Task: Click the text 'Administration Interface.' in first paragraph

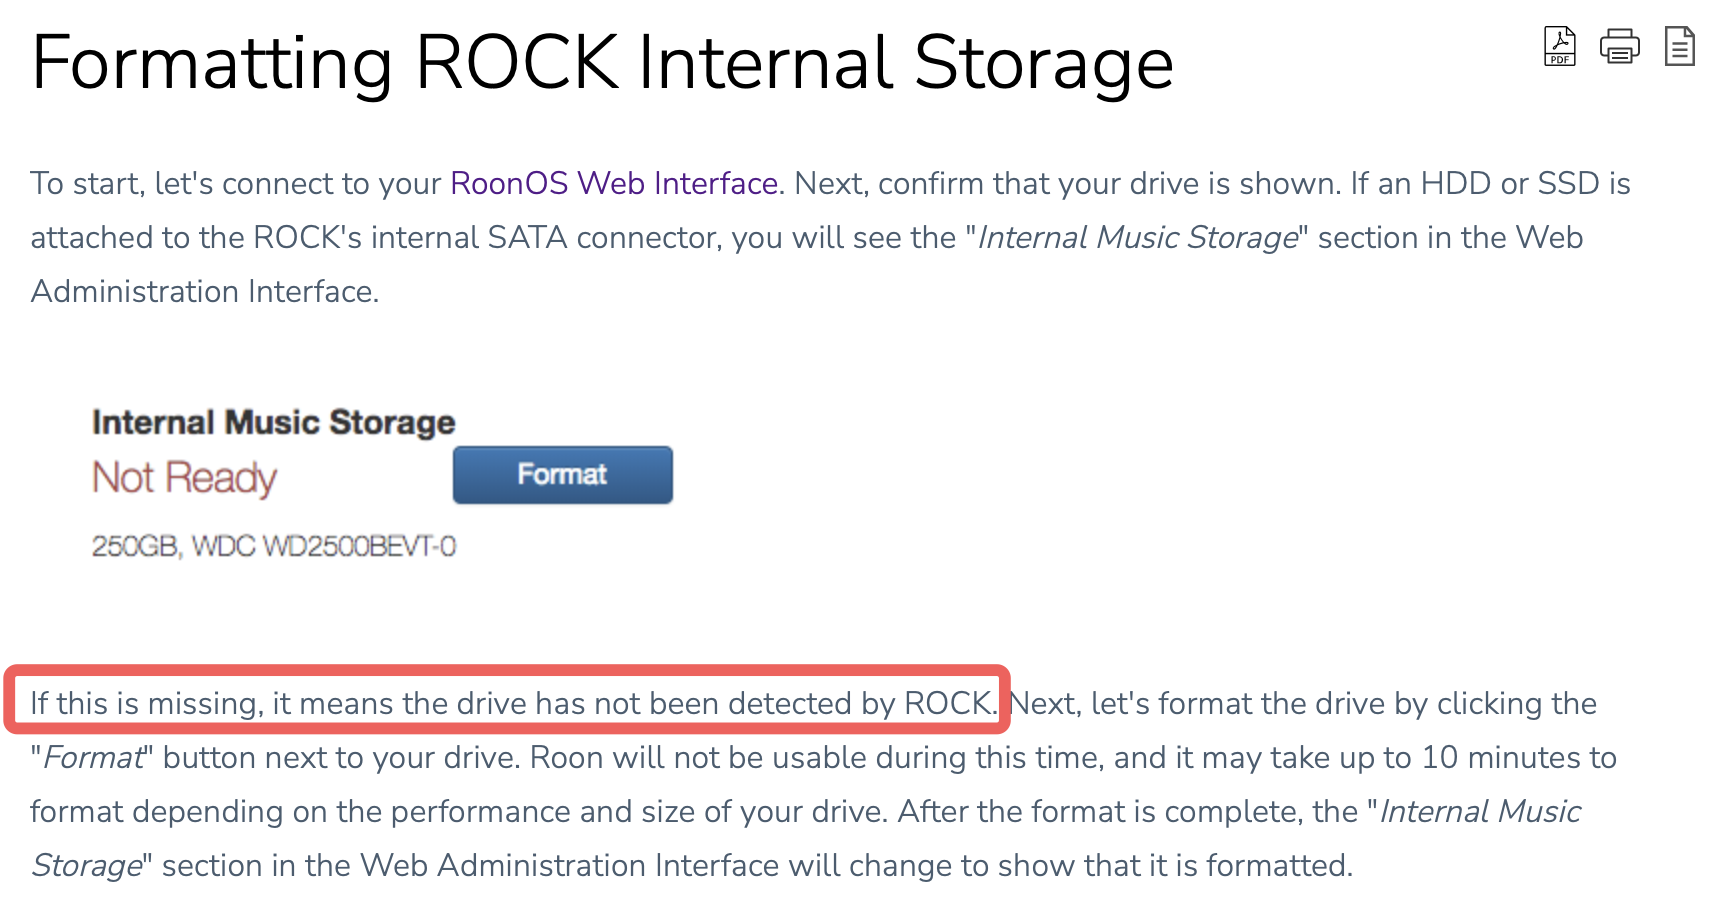Action: tap(204, 292)
